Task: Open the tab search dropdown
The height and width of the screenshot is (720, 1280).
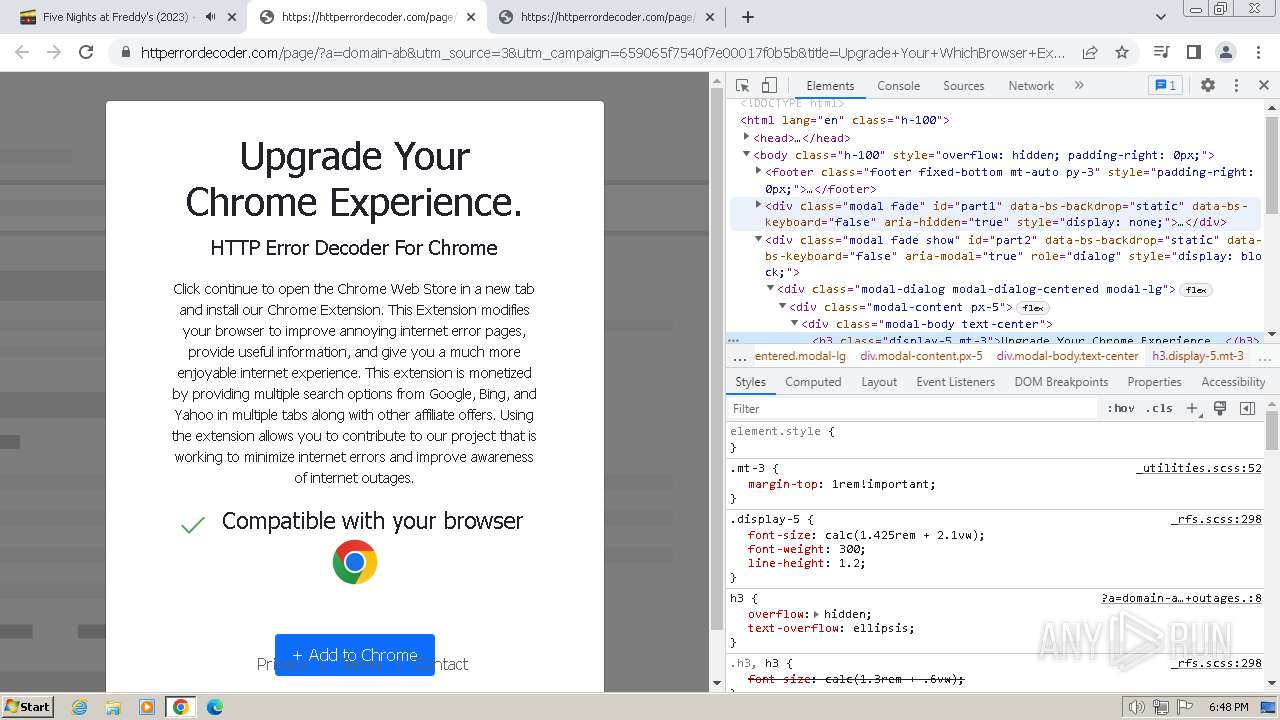Action: [1160, 17]
